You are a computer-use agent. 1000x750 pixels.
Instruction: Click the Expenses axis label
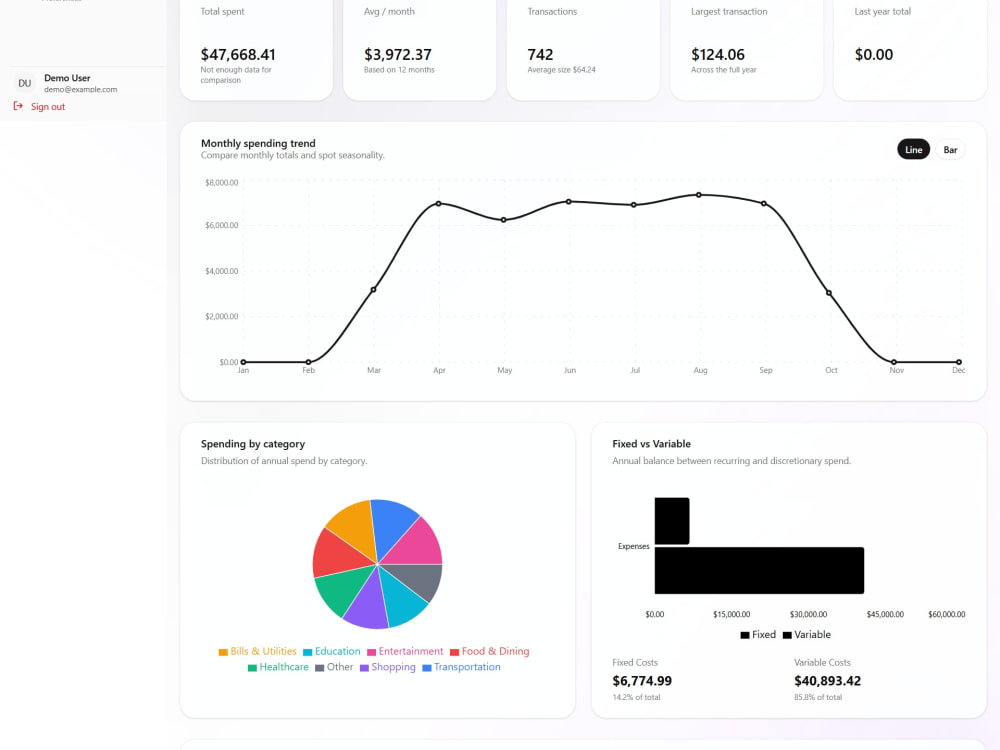(633, 547)
